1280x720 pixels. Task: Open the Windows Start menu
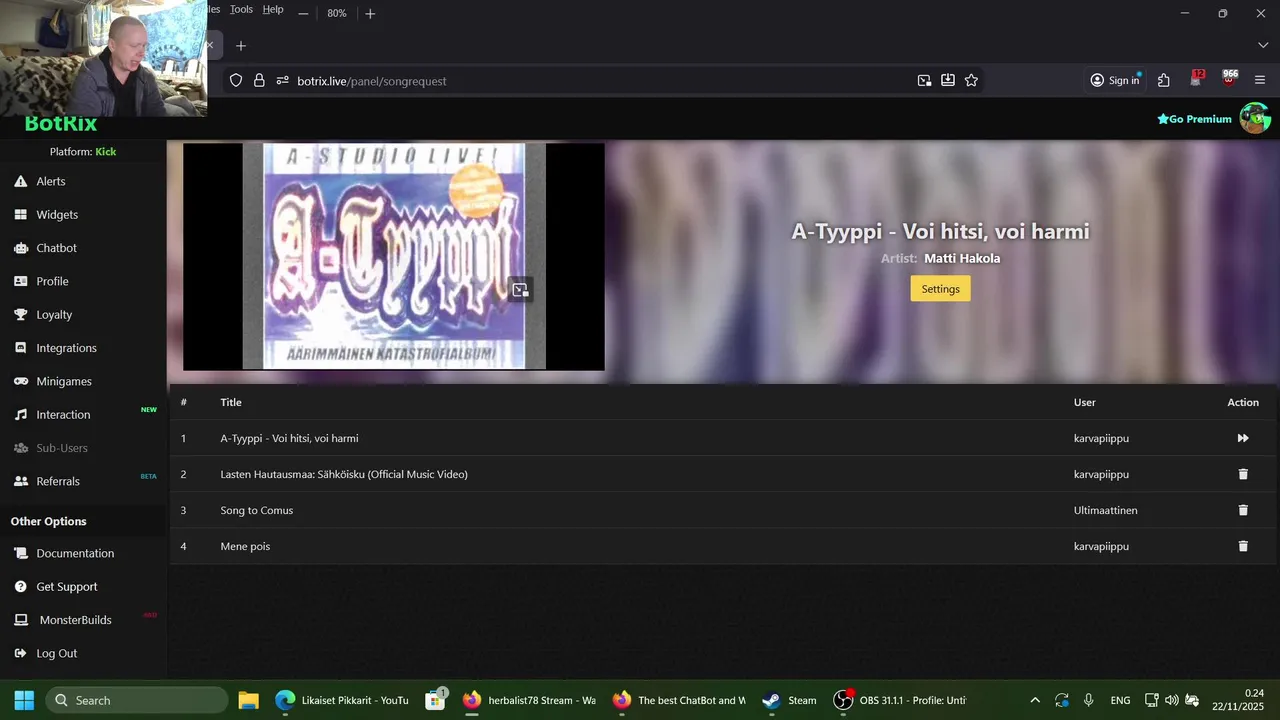24,700
